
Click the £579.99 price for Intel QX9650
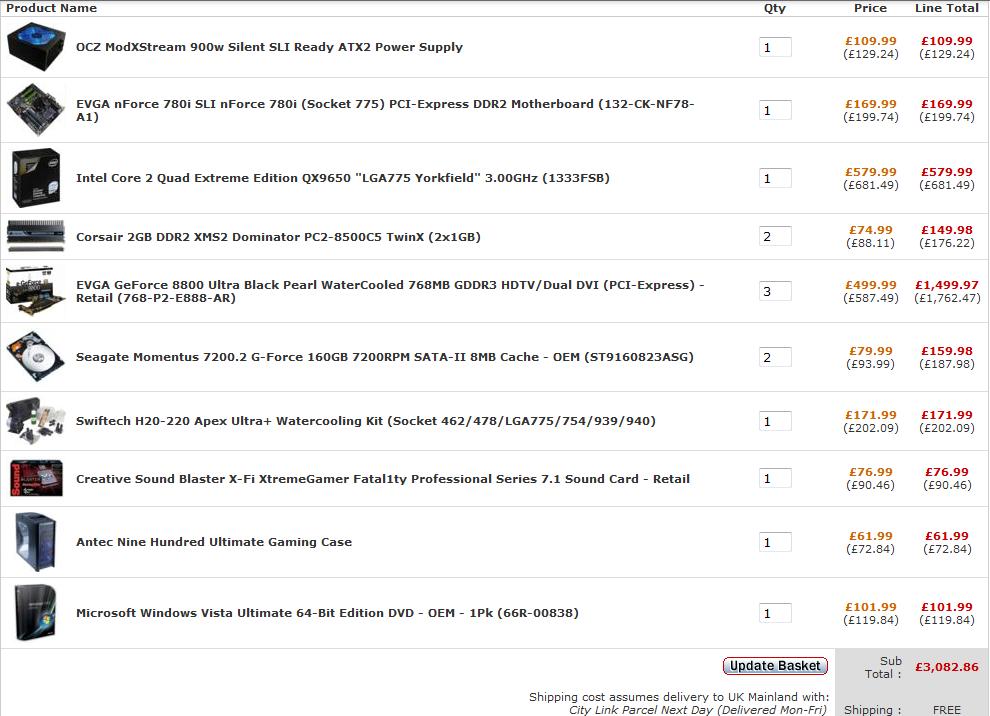pyautogui.click(x=871, y=172)
